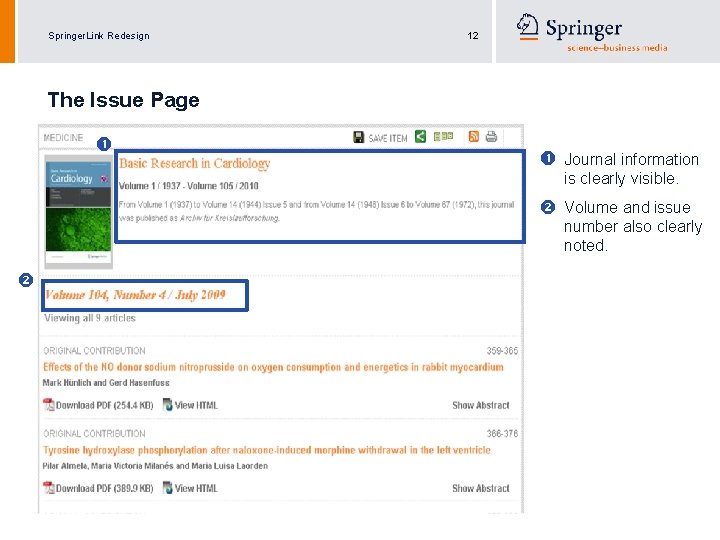Screen dimensions: 720x540
Task: Download PDF (389.9 KB) of second article
Action: 105,488
